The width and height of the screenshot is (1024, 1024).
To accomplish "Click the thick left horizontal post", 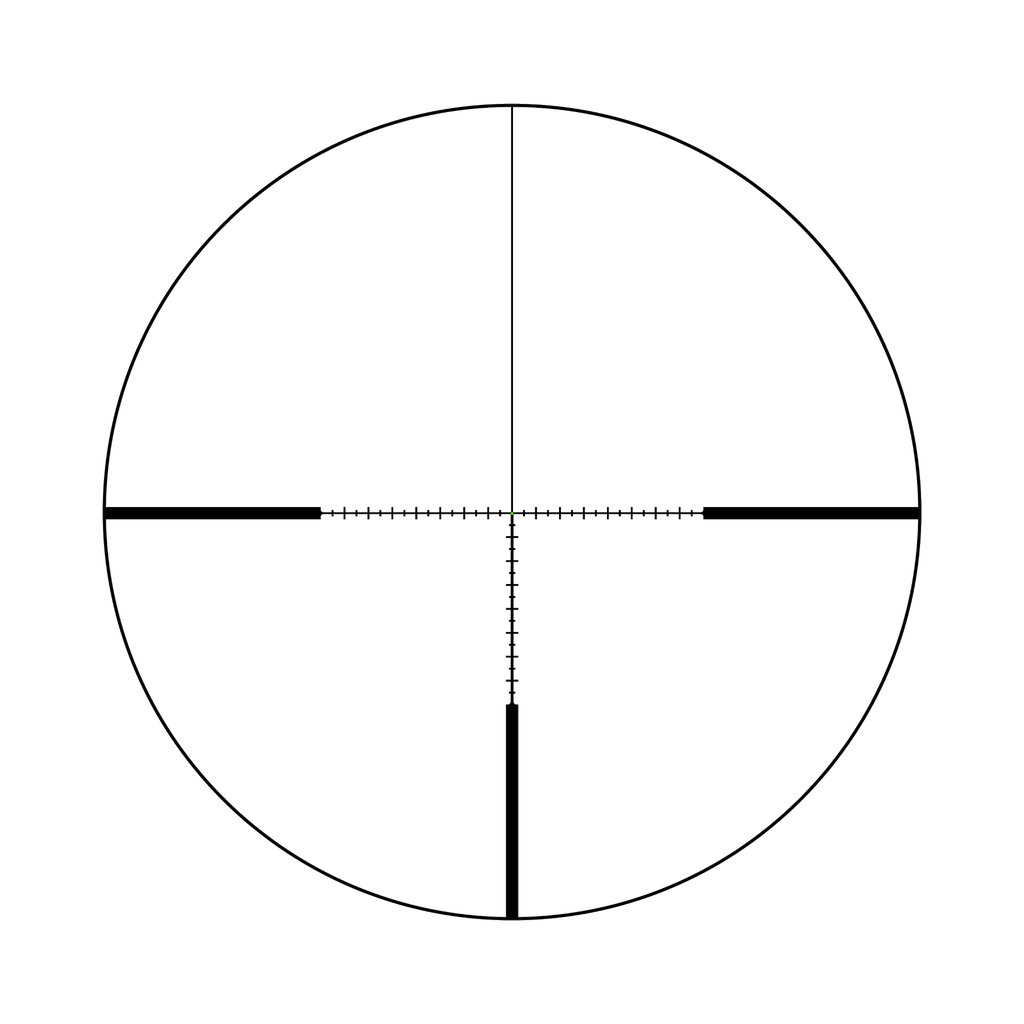I will point(212,513).
